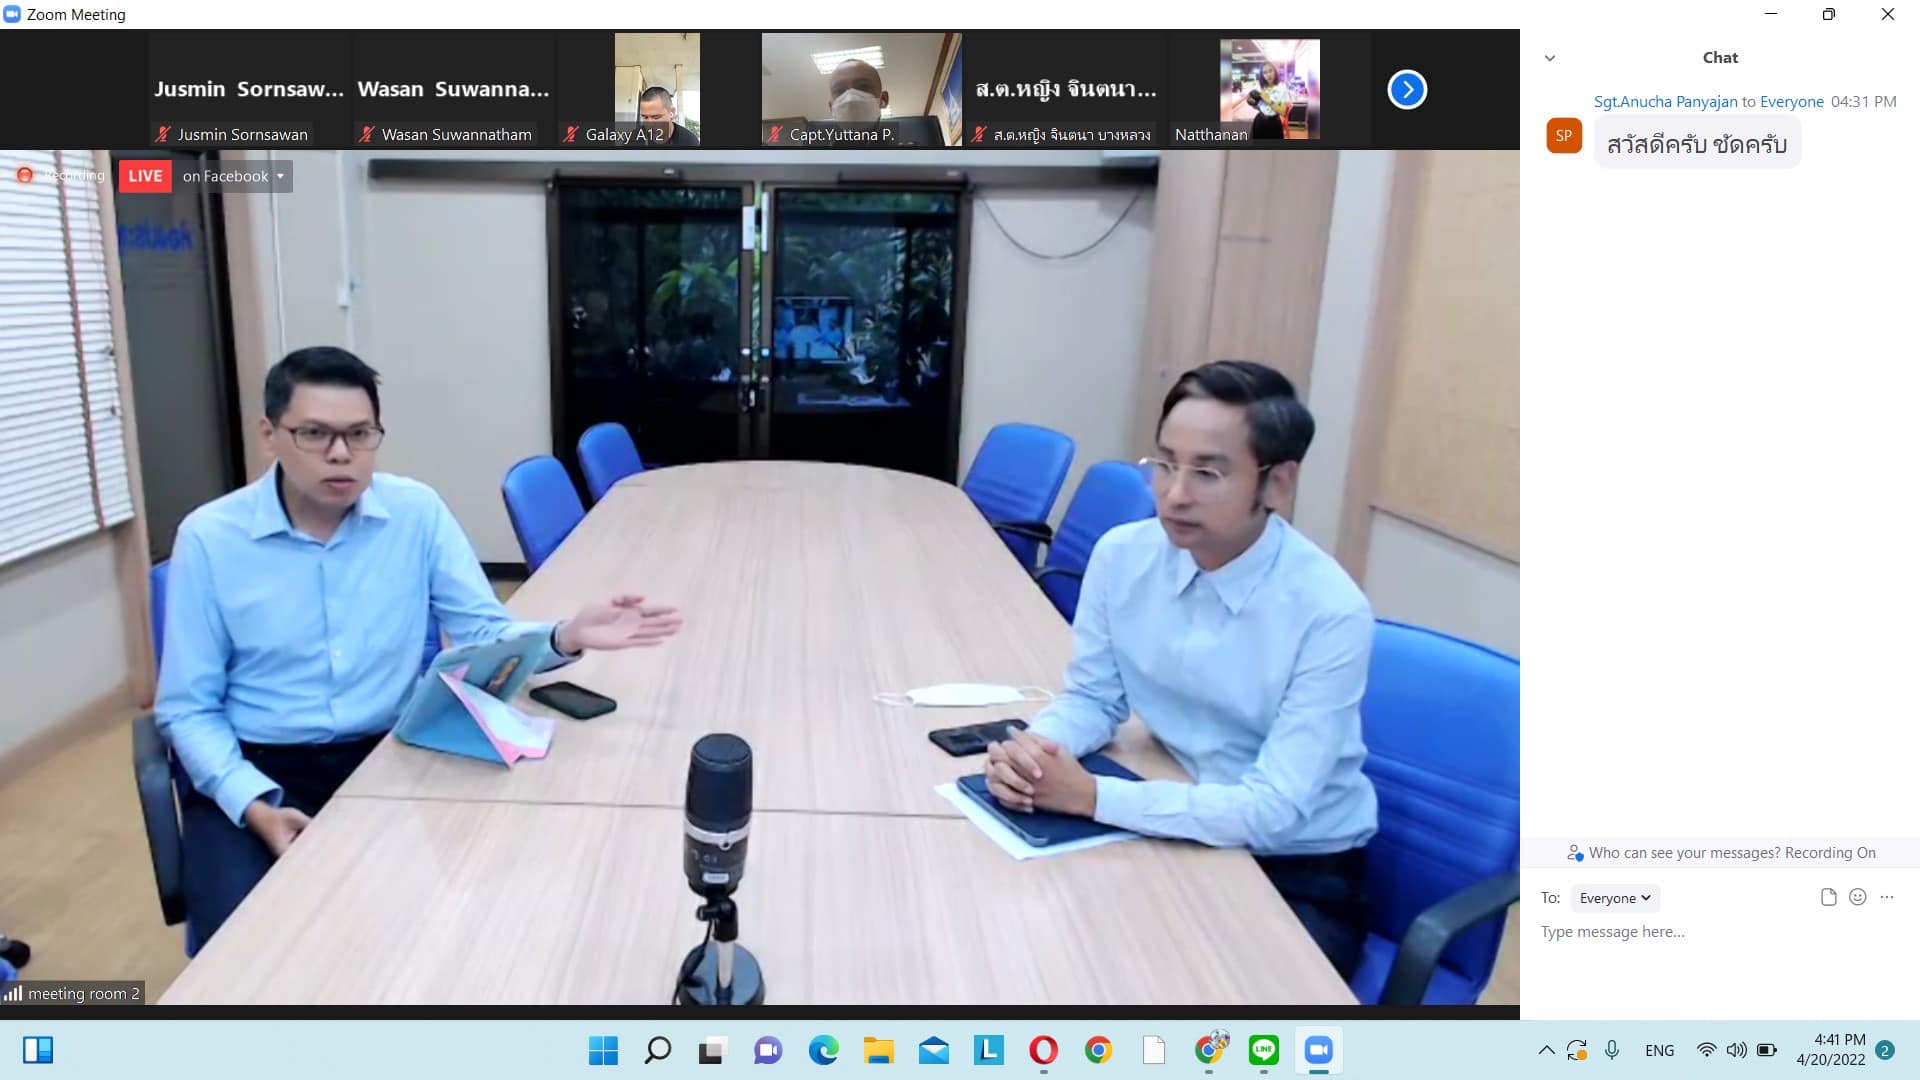
Task: Open the chat more options ellipsis
Action: [x=1886, y=897]
